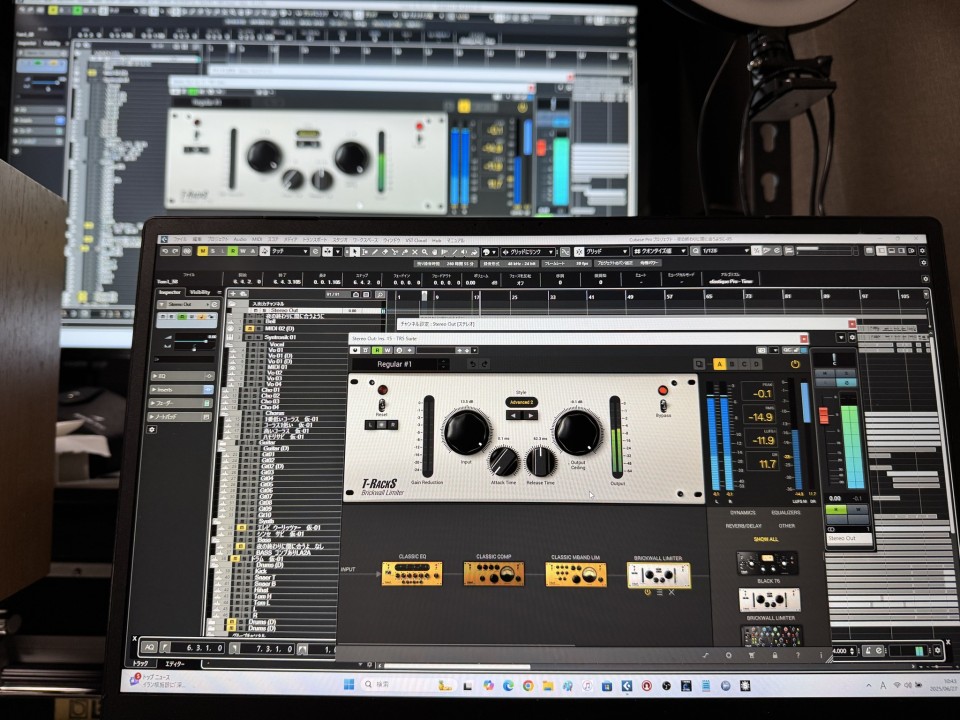The image size is (960, 720).
Task: Pick the Mute X tool
Action: point(414,252)
